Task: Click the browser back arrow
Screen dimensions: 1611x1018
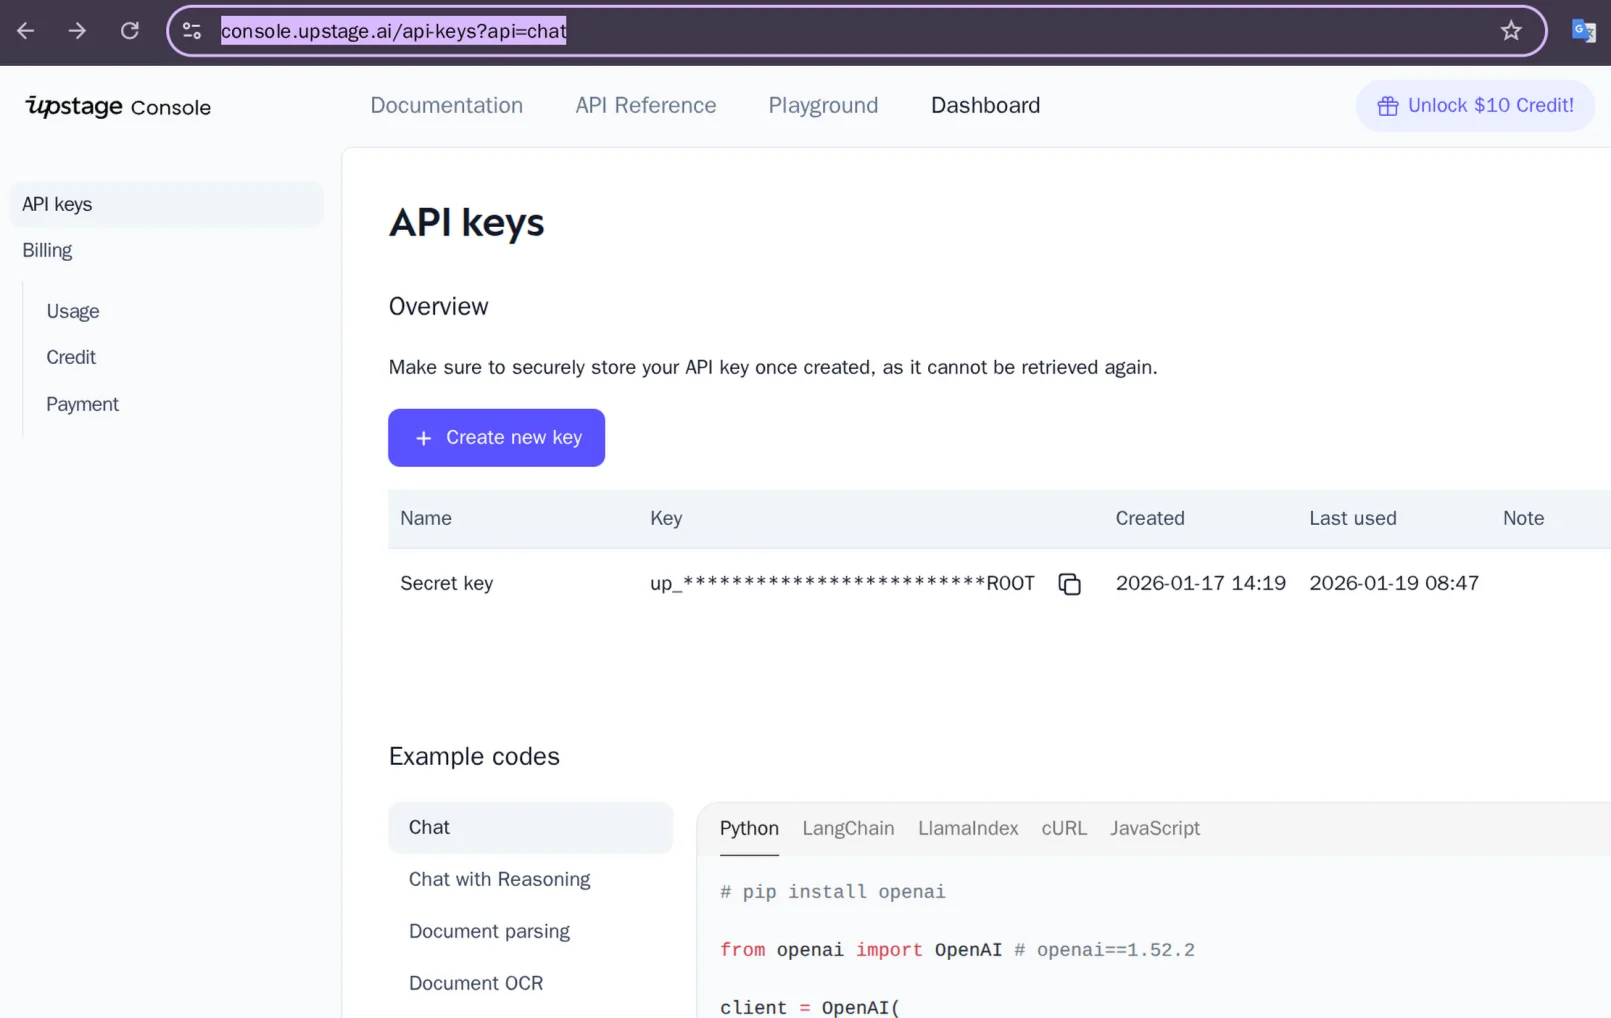Action: 26,31
